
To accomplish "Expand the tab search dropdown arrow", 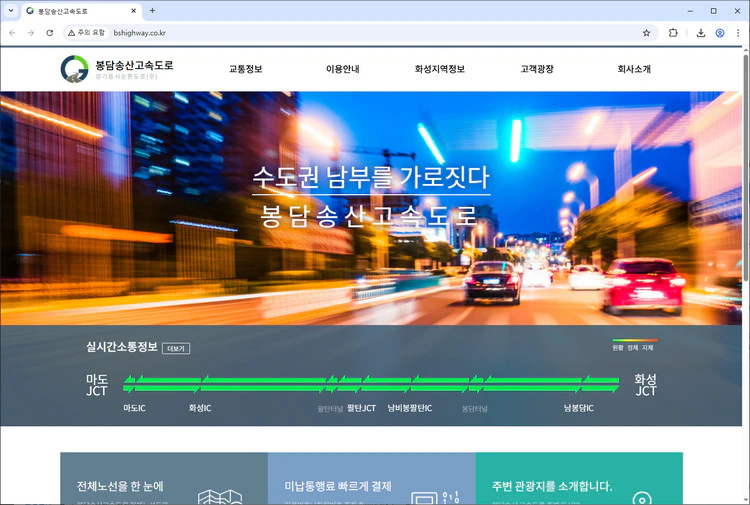I will click(x=11, y=11).
